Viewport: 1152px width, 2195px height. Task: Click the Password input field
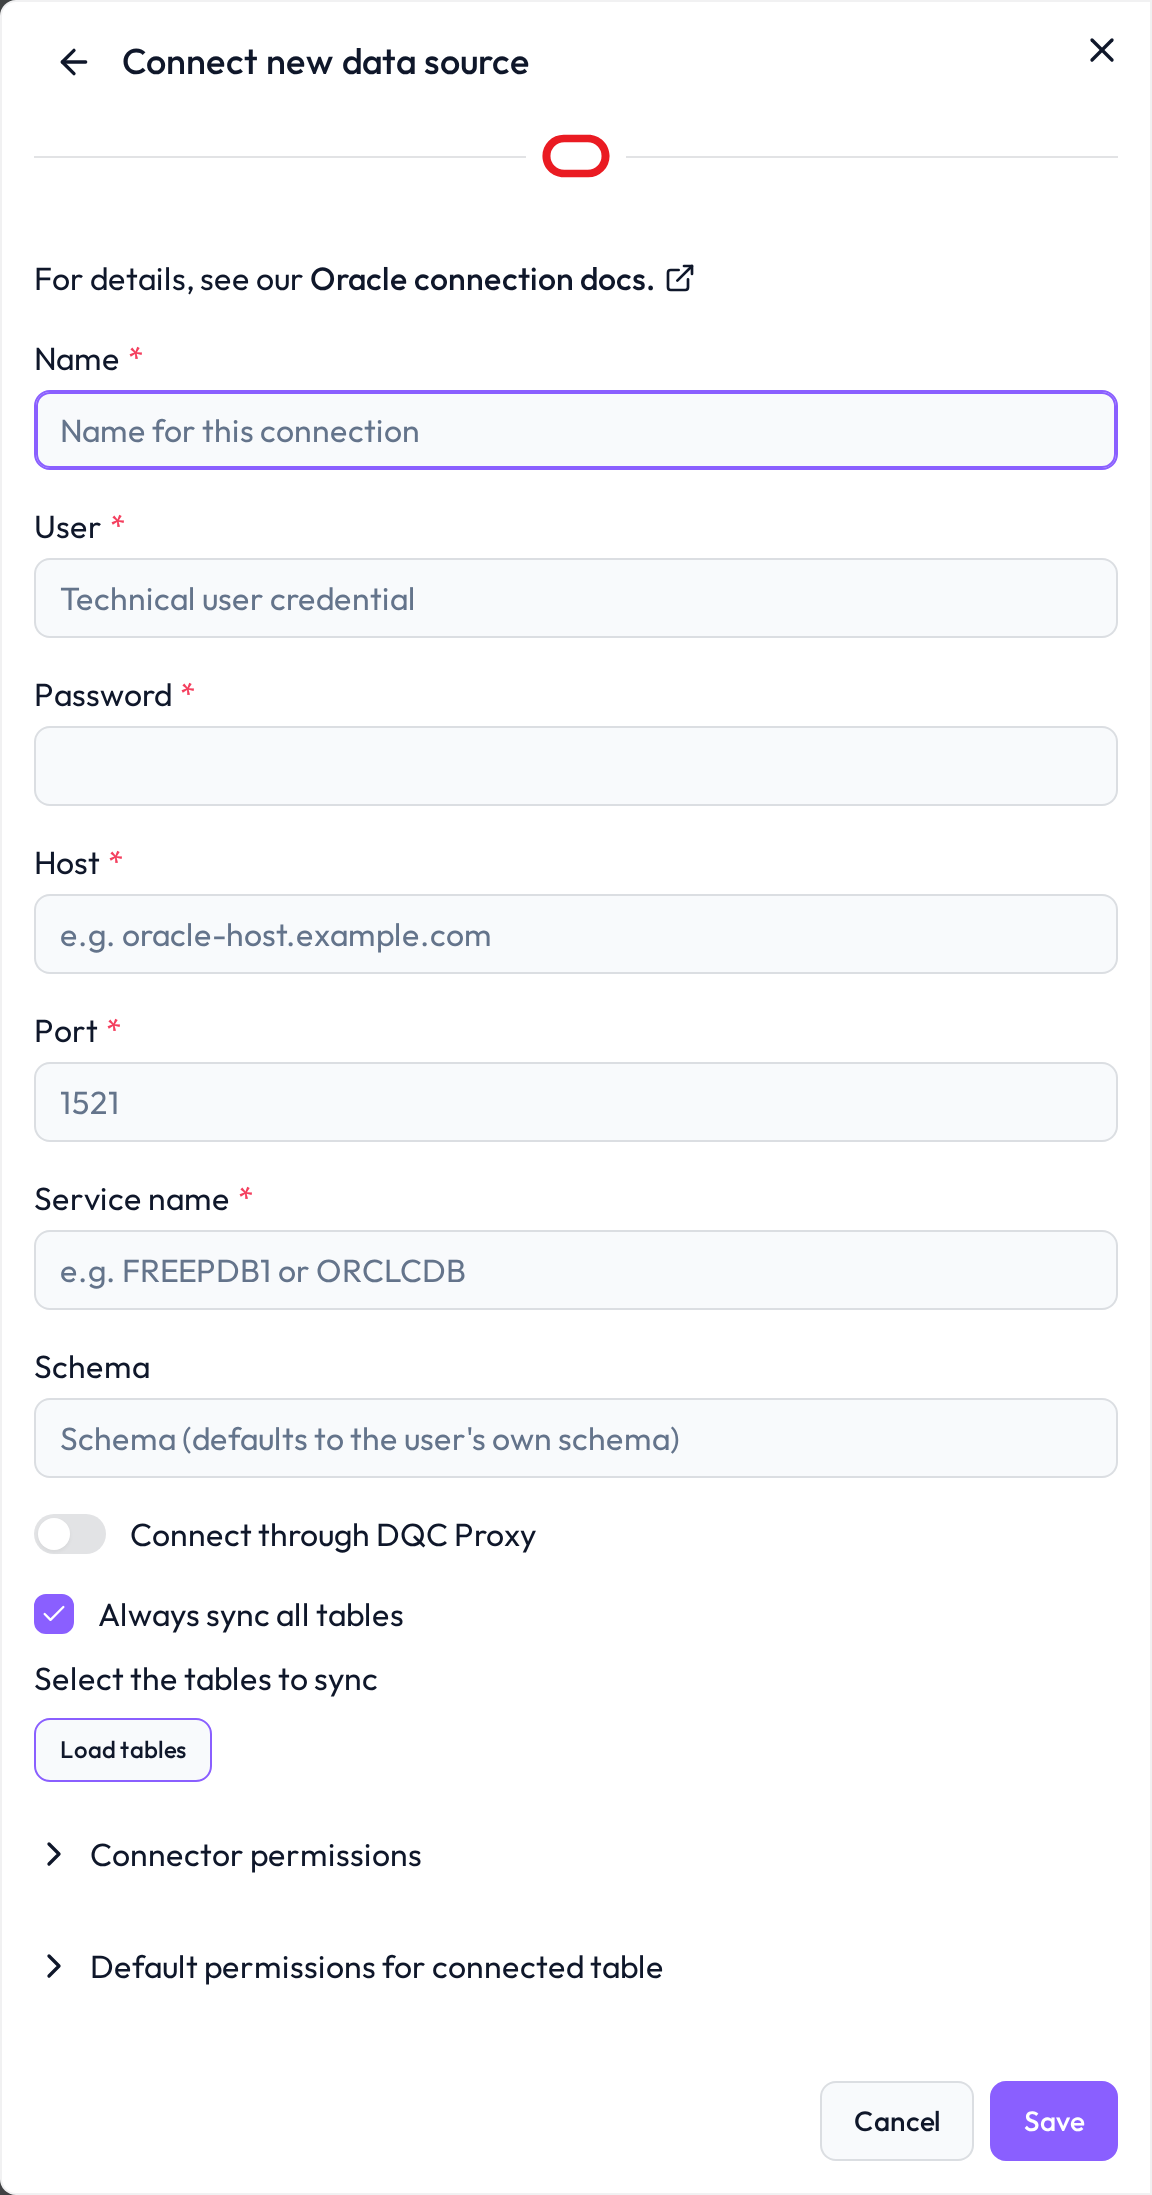click(x=576, y=766)
